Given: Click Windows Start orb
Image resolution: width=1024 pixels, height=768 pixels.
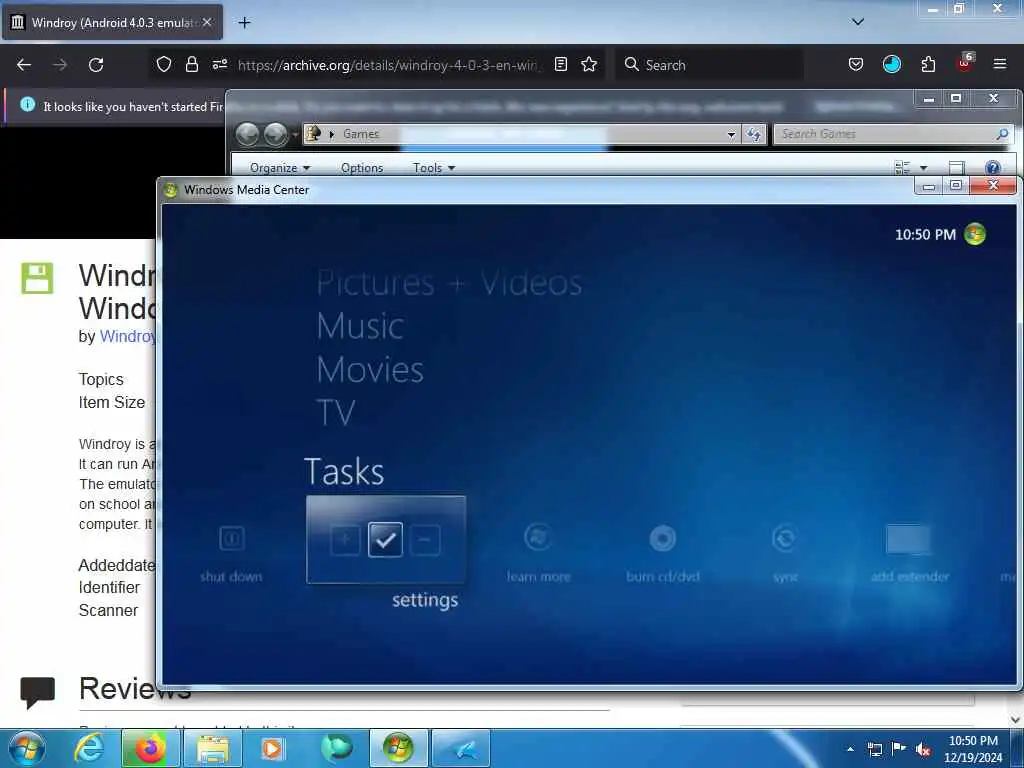Looking at the screenshot, I should tap(27, 748).
